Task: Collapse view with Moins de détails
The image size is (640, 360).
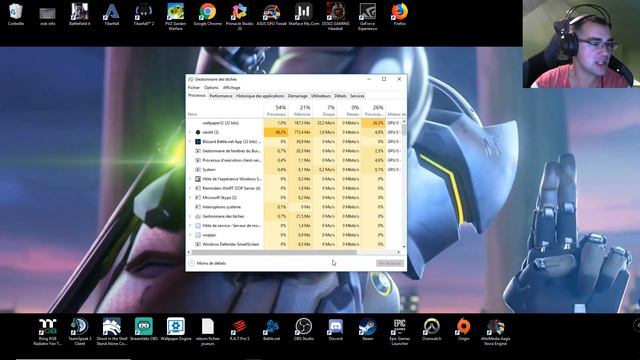Action: pos(207,263)
